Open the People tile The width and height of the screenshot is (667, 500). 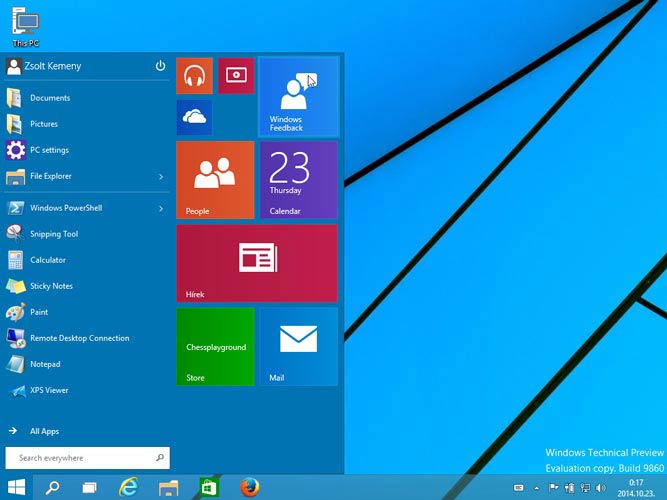click(215, 180)
